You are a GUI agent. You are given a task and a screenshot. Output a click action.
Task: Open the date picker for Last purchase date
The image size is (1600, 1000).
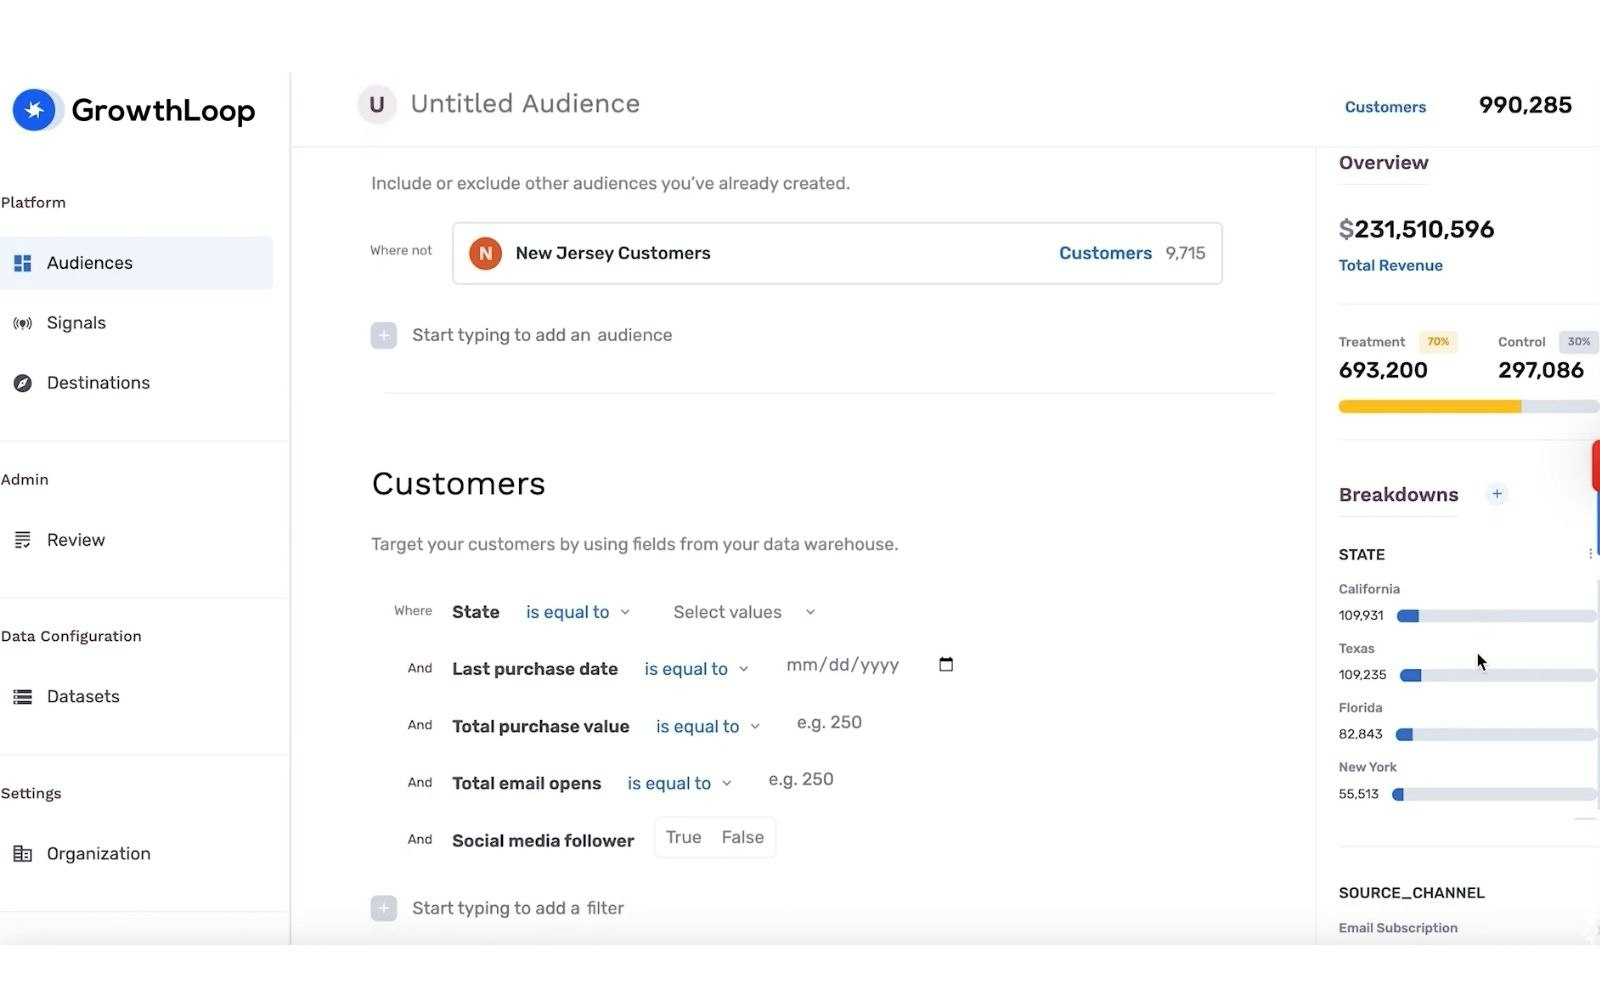point(945,663)
